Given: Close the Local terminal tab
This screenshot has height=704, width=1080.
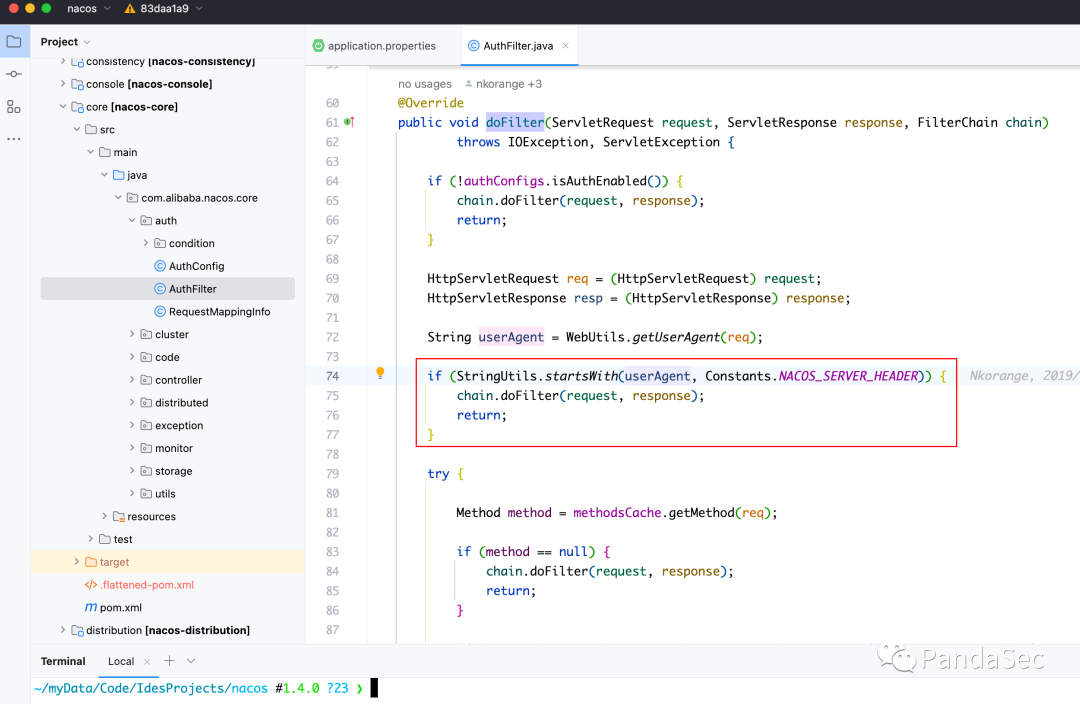Looking at the screenshot, I should coord(147,661).
